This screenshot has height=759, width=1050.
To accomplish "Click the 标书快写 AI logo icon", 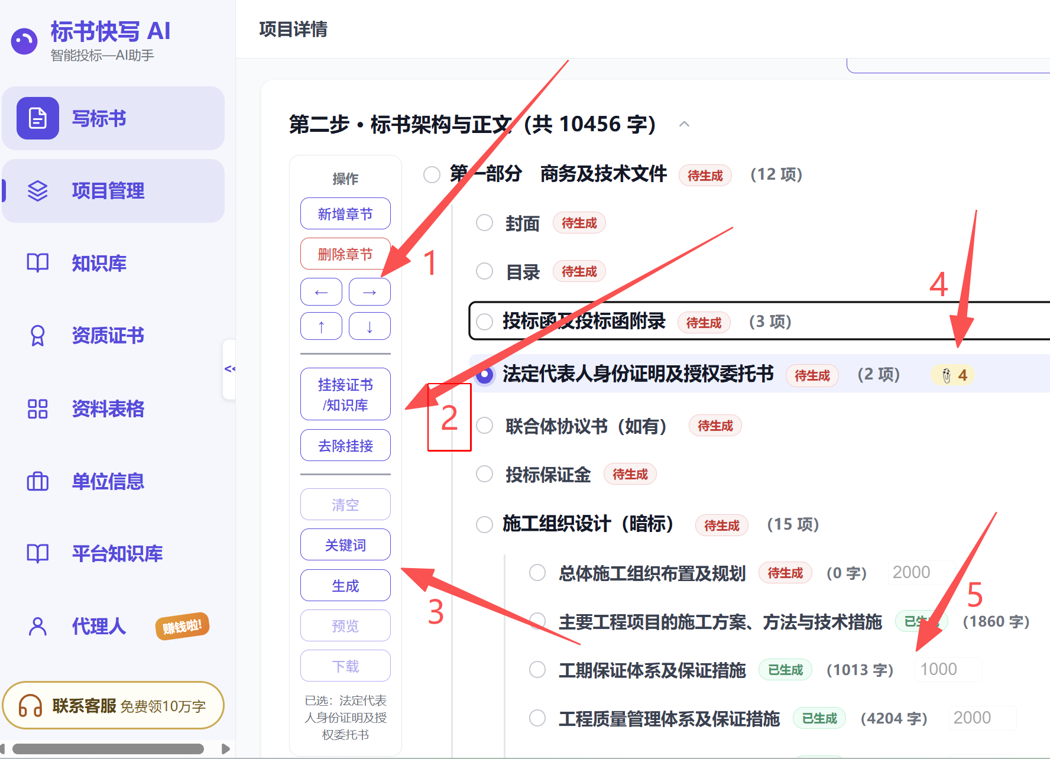I will point(24,42).
